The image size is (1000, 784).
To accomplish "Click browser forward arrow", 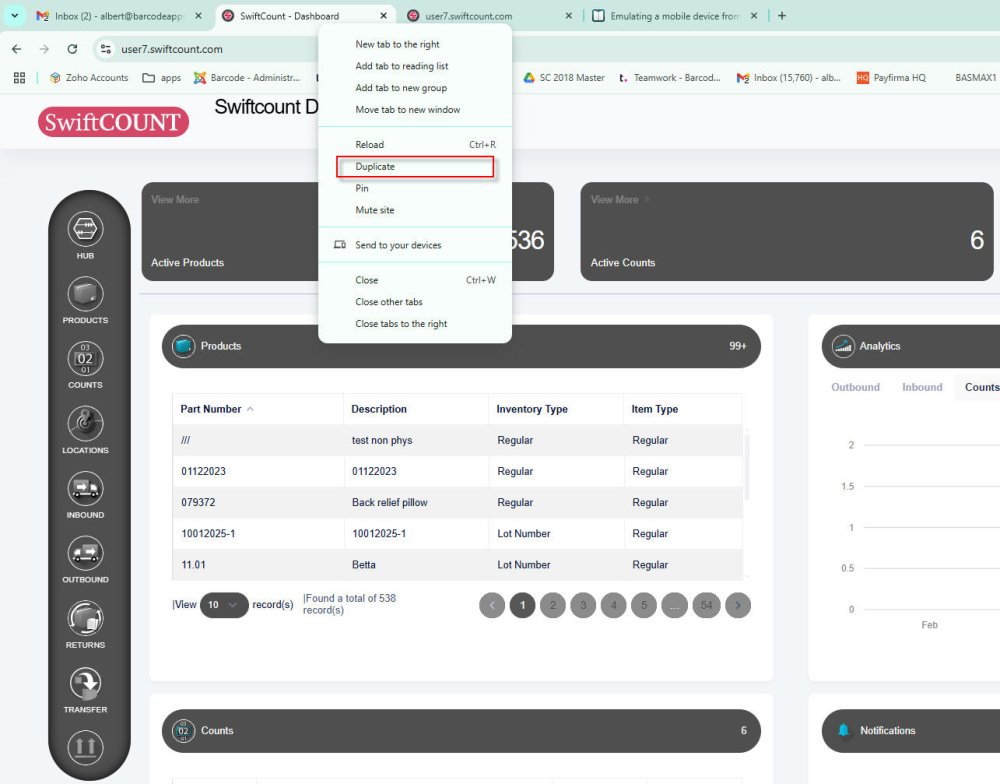I will point(44,49).
